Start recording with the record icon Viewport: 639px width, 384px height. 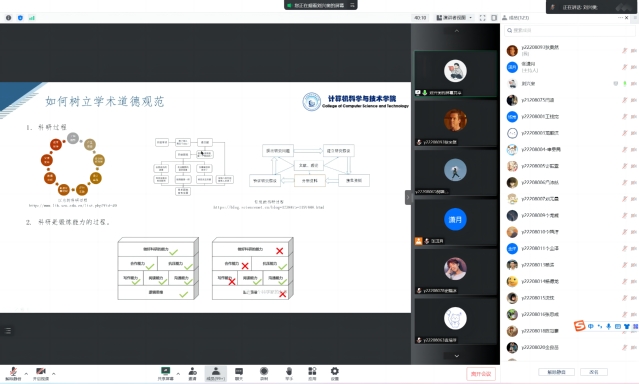(x=264, y=373)
